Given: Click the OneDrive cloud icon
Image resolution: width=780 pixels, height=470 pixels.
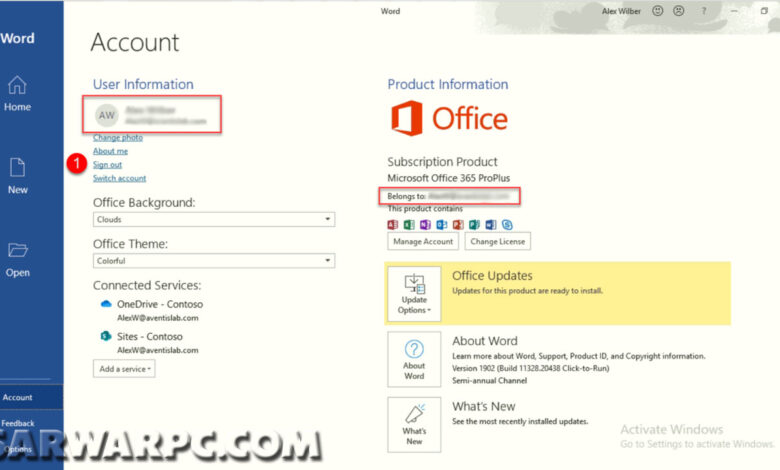Looking at the screenshot, I should [105, 304].
